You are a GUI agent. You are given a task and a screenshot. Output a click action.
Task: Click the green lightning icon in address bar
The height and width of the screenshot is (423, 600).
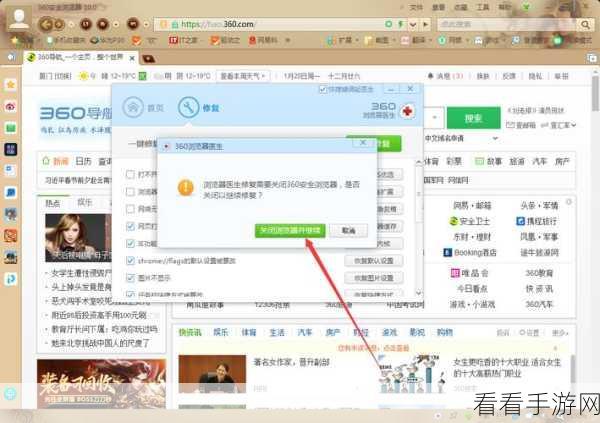pos(401,24)
